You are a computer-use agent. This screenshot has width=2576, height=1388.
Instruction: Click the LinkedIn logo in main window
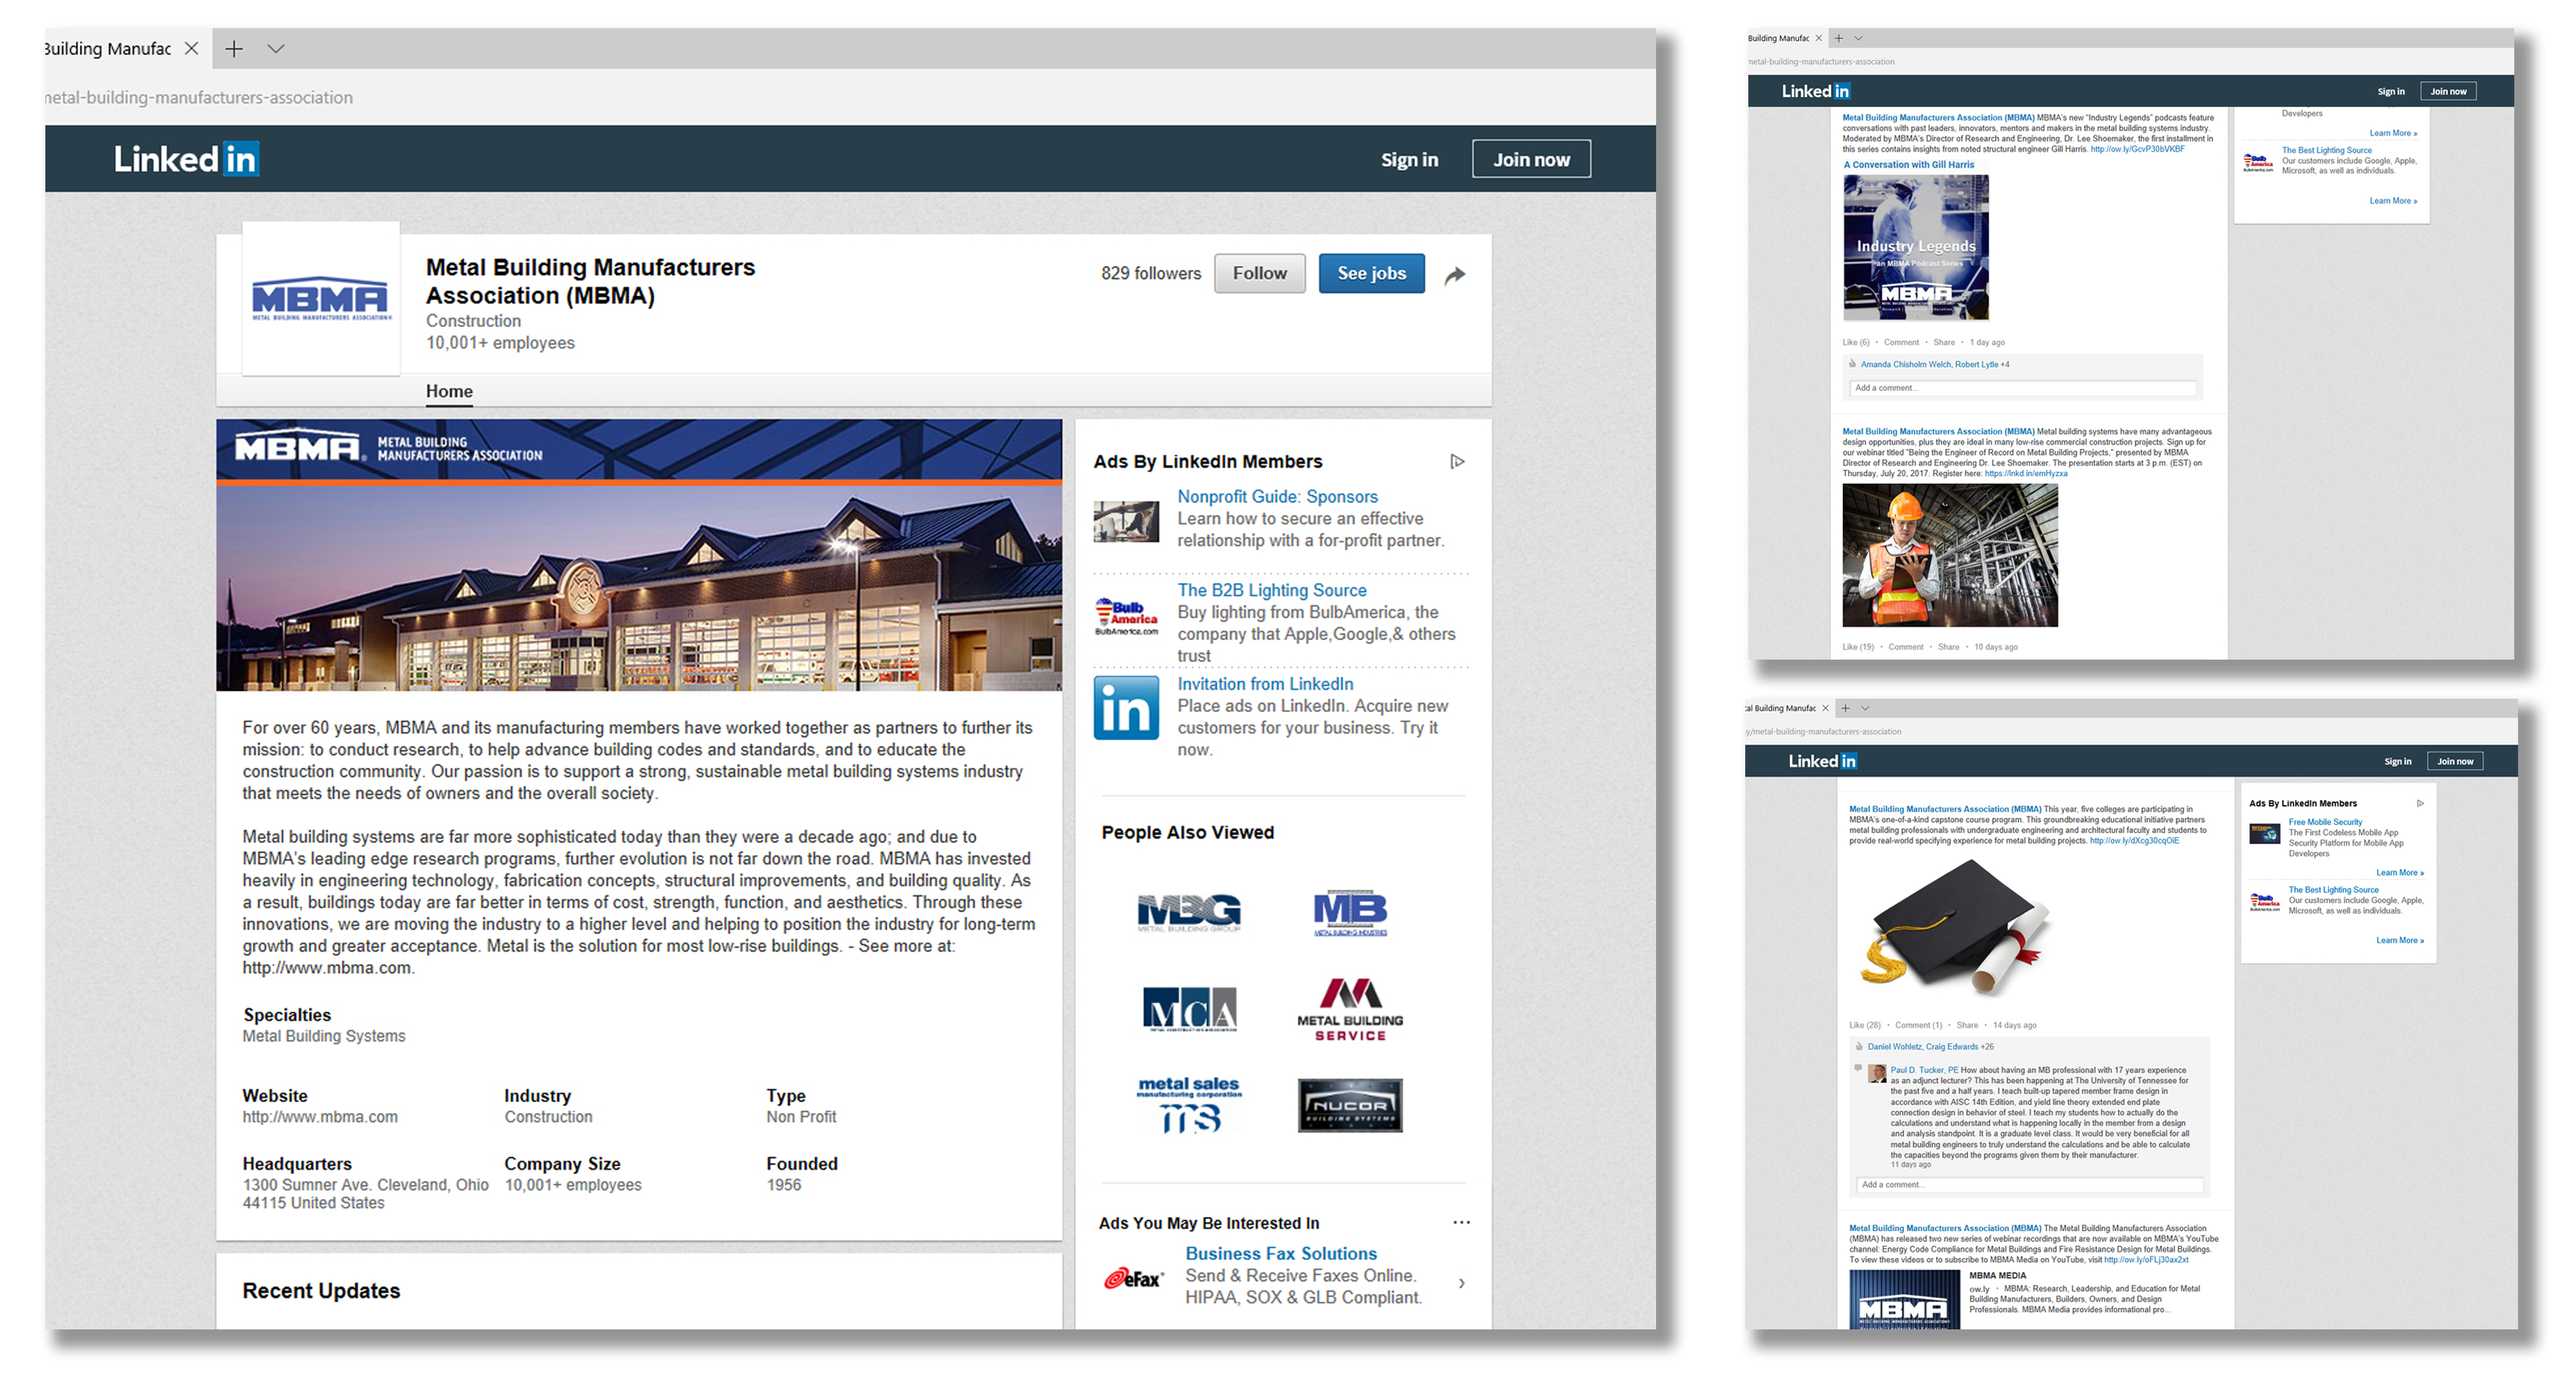click(187, 159)
